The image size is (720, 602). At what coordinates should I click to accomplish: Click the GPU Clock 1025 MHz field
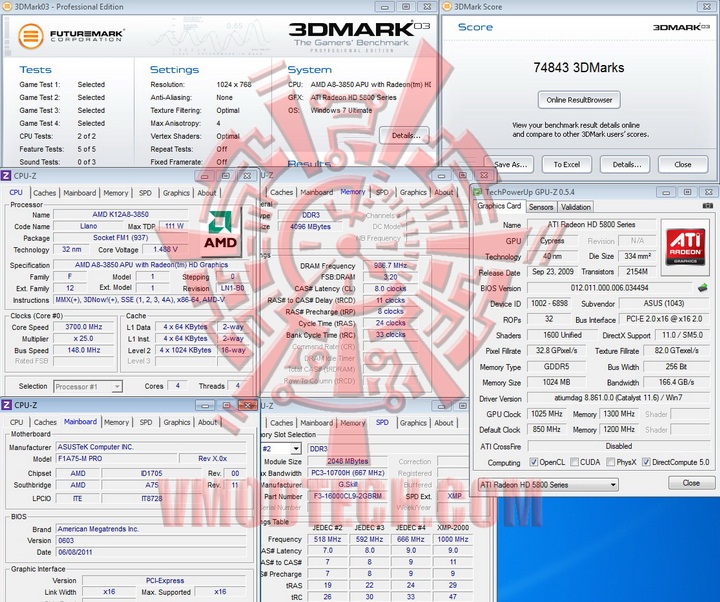(546, 414)
